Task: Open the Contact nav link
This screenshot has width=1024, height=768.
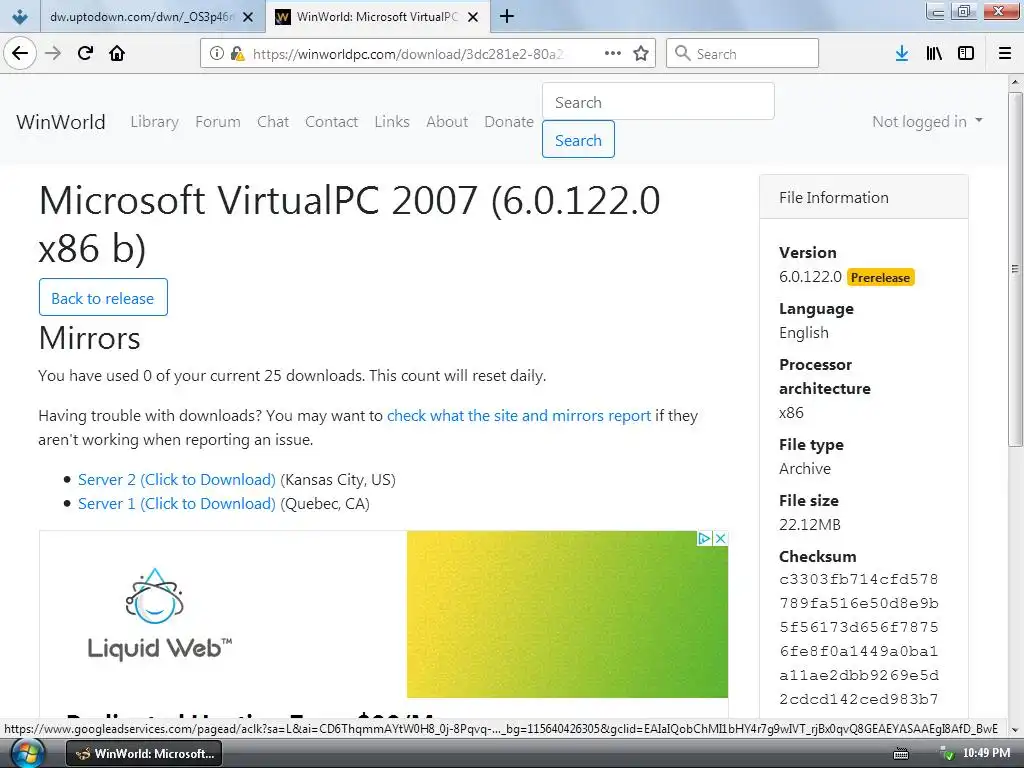Action: click(331, 121)
